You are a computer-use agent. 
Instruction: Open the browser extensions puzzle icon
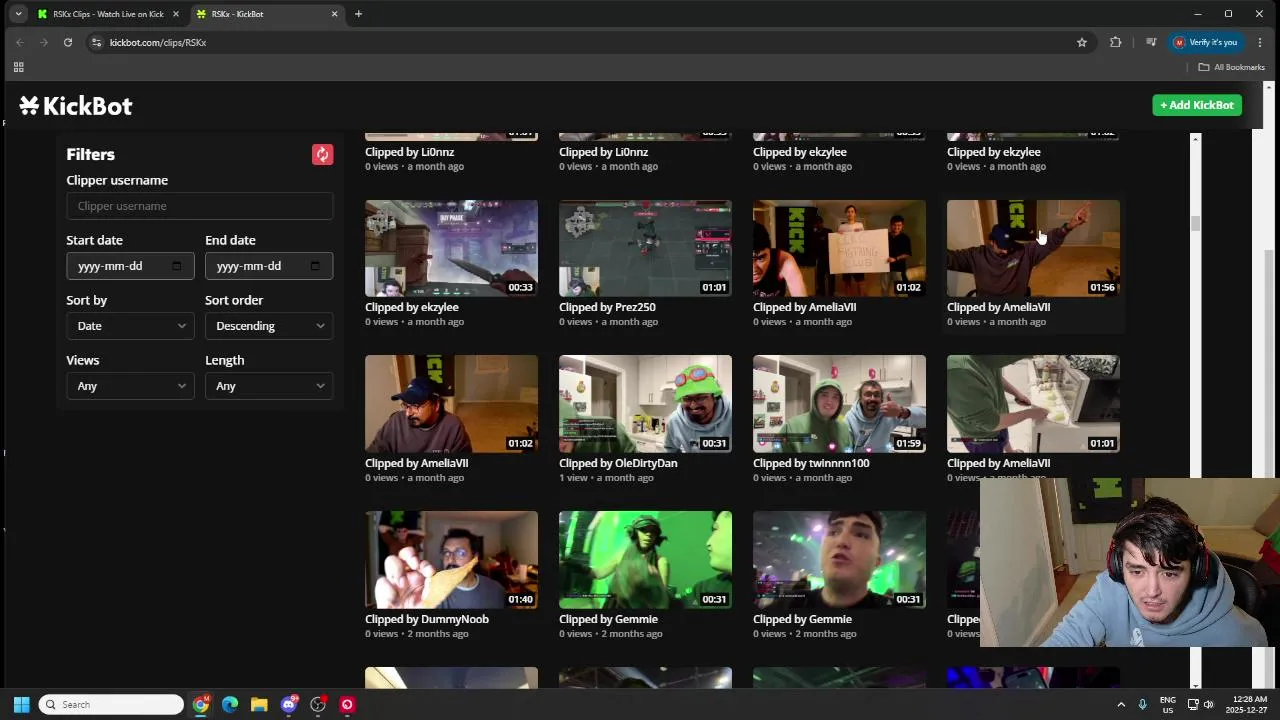pyautogui.click(x=1115, y=42)
